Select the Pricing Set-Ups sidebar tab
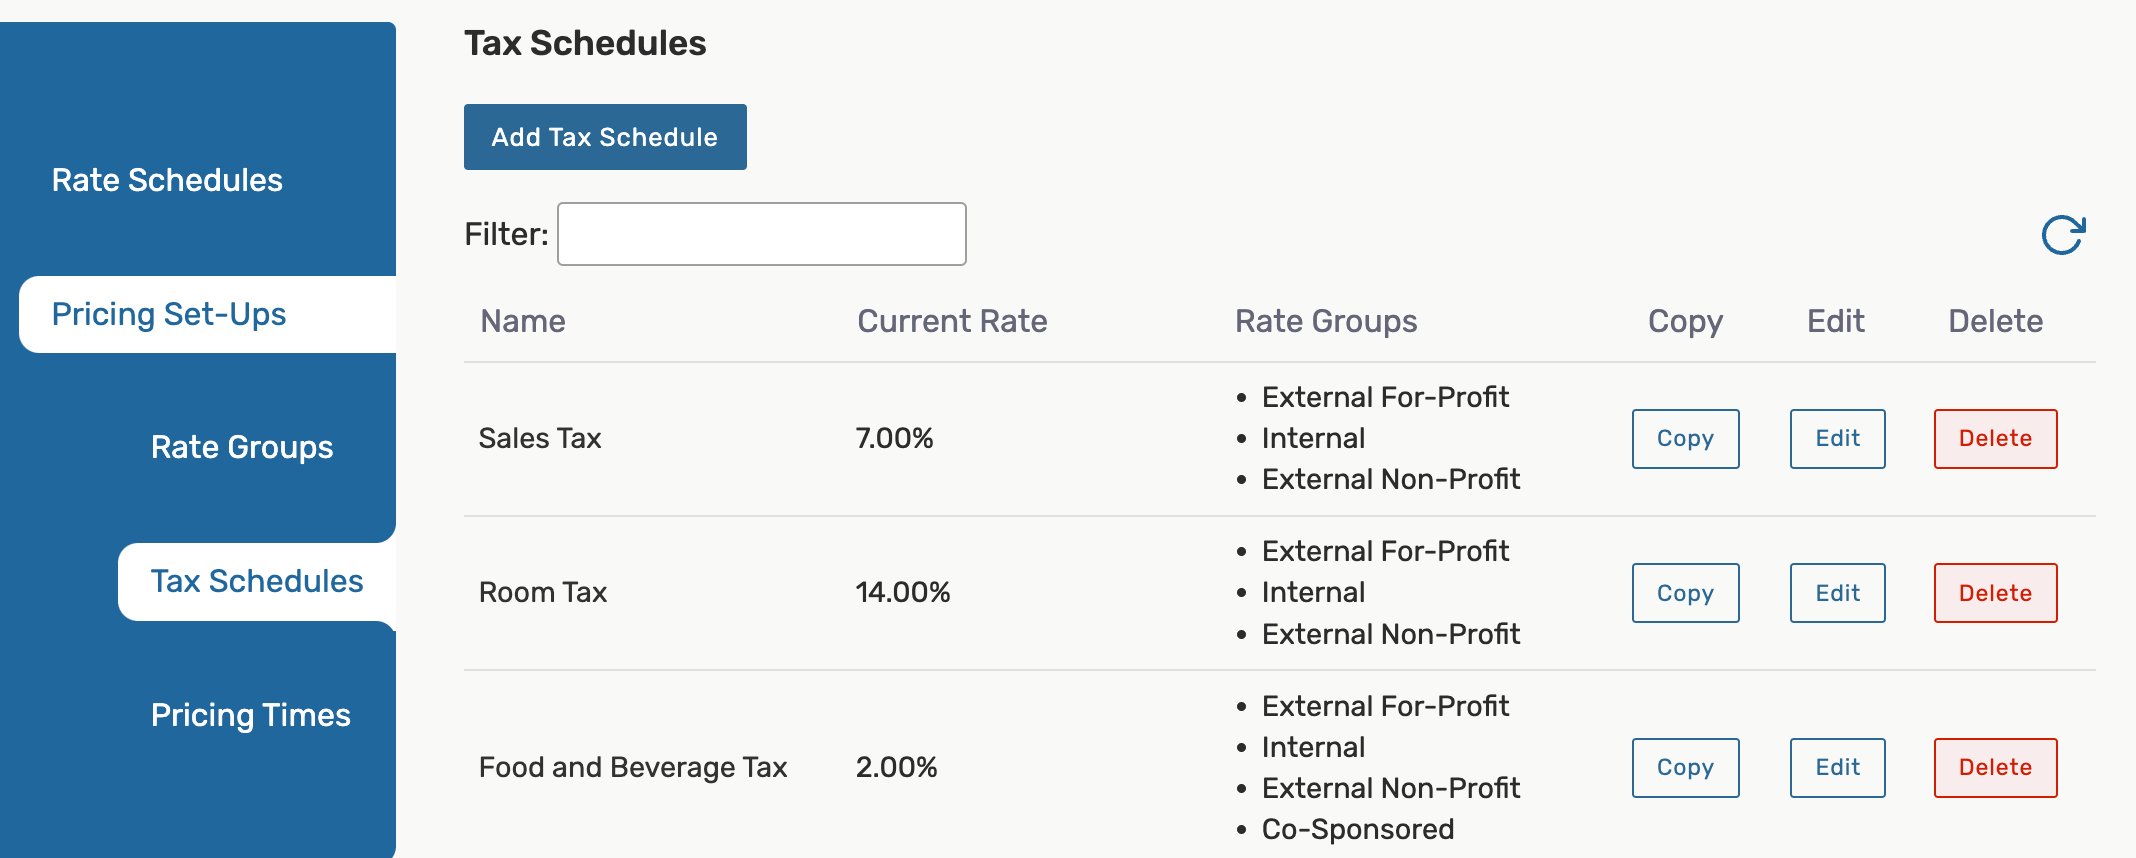This screenshot has width=2136, height=858. point(169,314)
